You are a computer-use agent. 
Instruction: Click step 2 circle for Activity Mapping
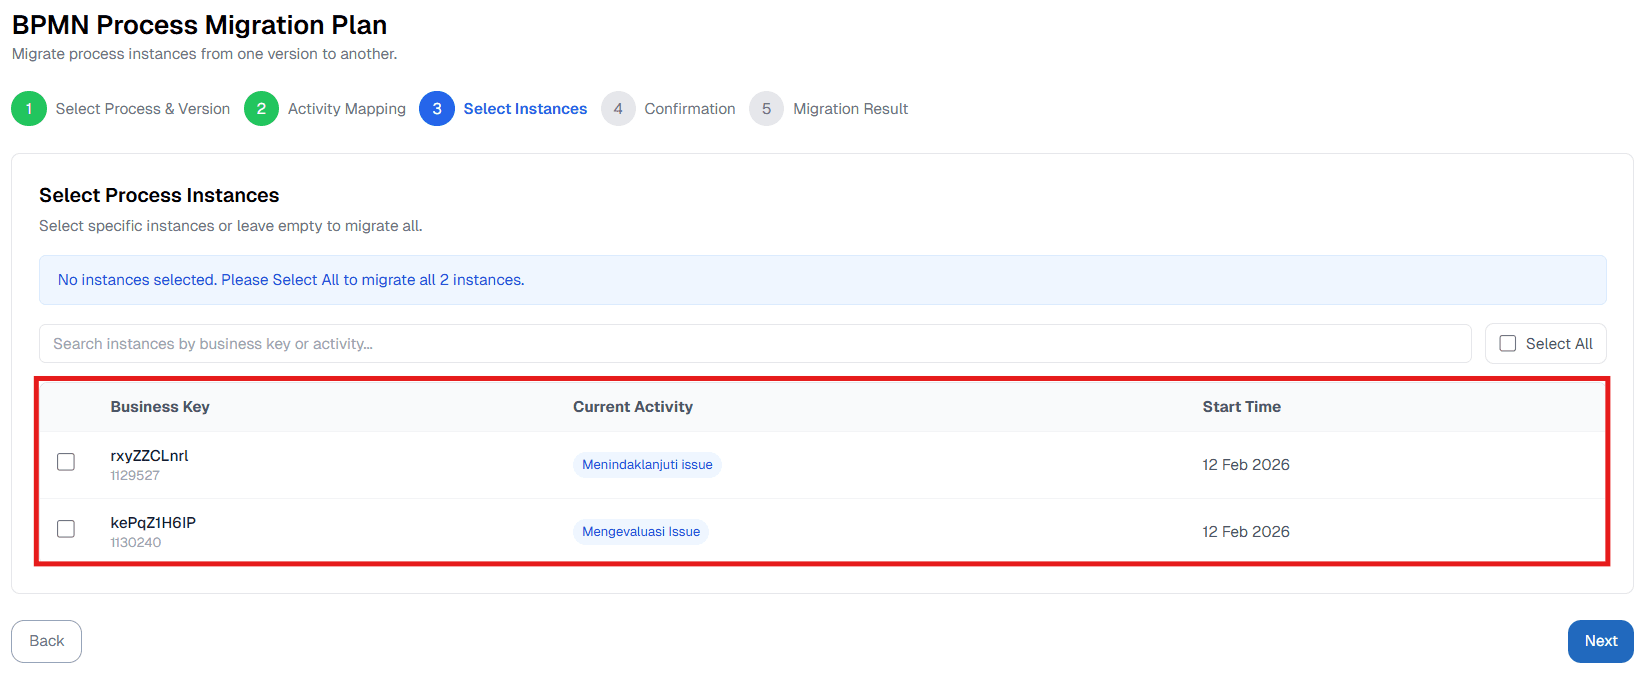(261, 109)
